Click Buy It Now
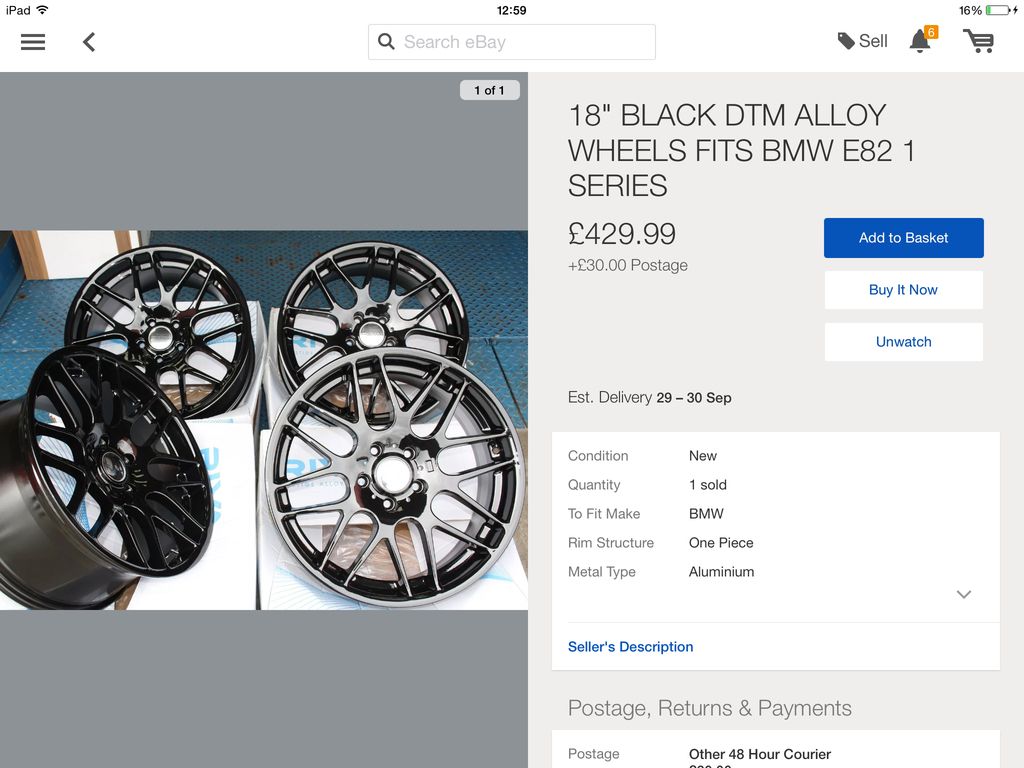The height and width of the screenshot is (768, 1024). [903, 290]
